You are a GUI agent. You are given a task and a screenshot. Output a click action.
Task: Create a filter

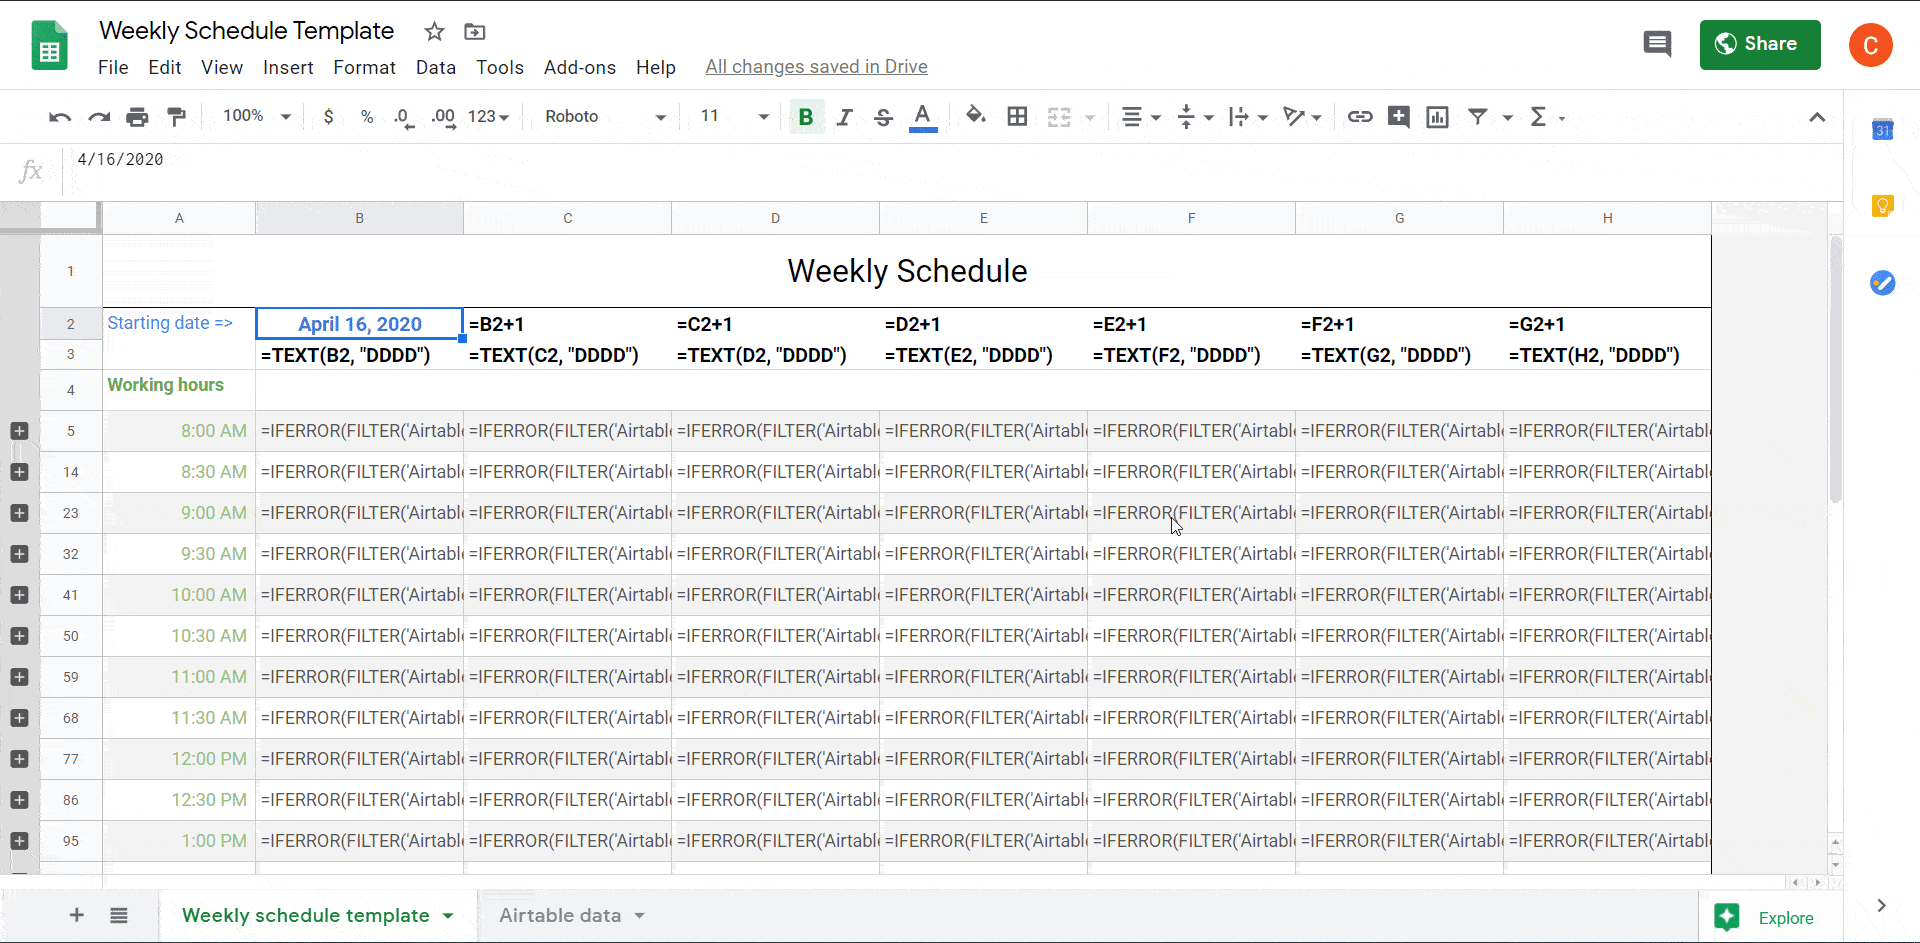pyautogui.click(x=1477, y=117)
